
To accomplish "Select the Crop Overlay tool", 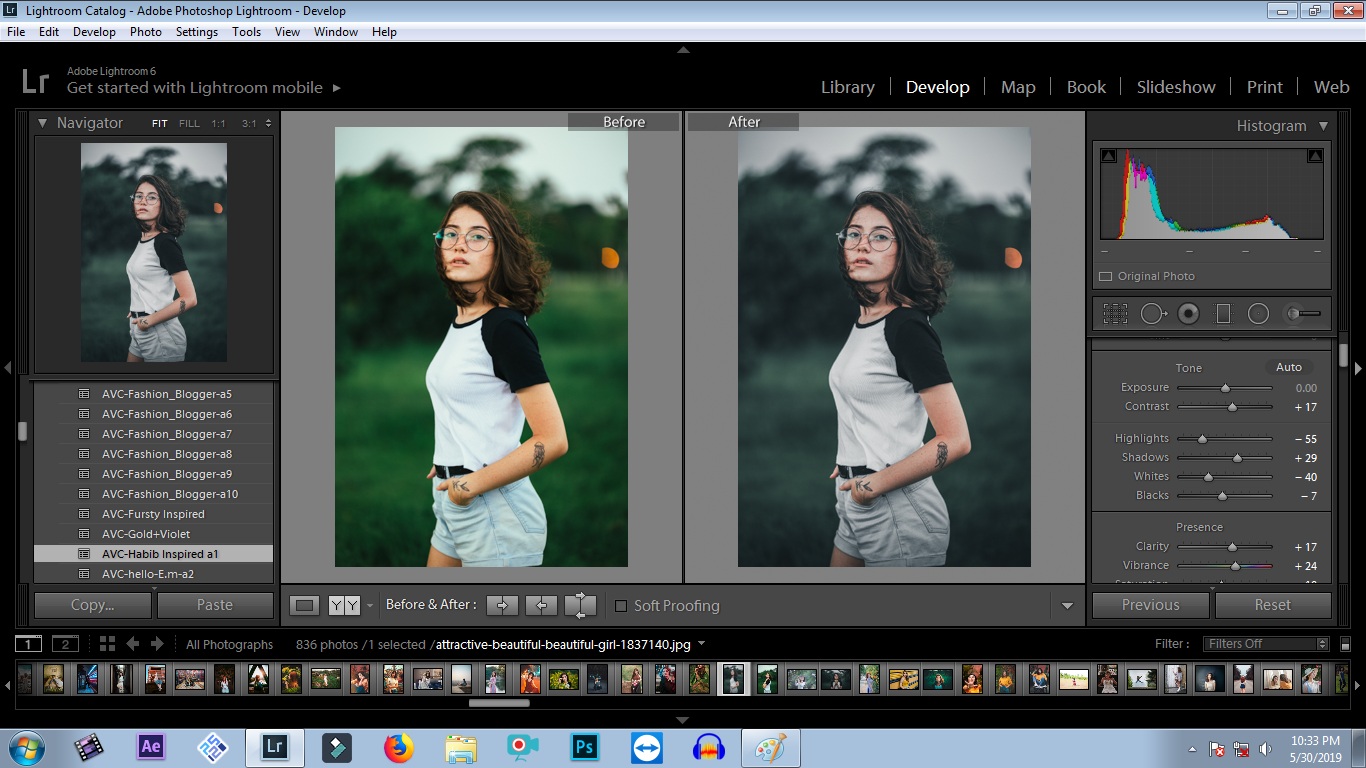I will coord(1115,314).
